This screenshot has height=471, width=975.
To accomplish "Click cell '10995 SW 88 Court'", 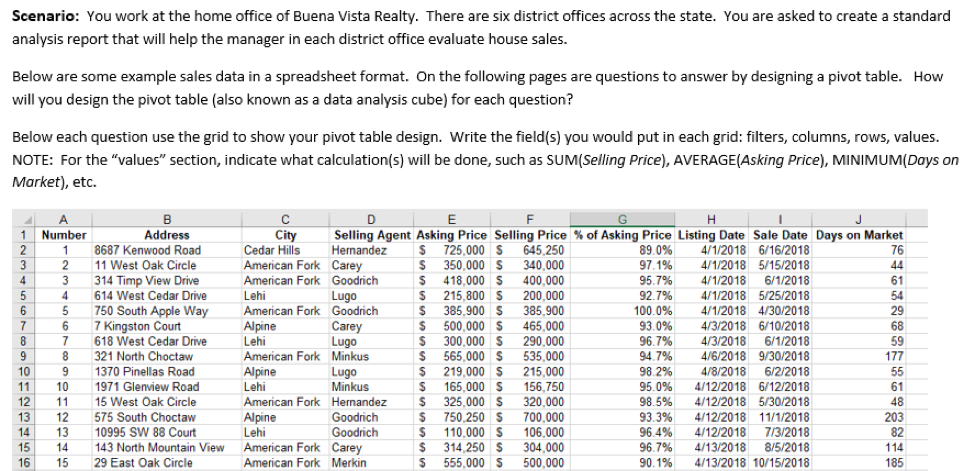I will [x=167, y=432].
